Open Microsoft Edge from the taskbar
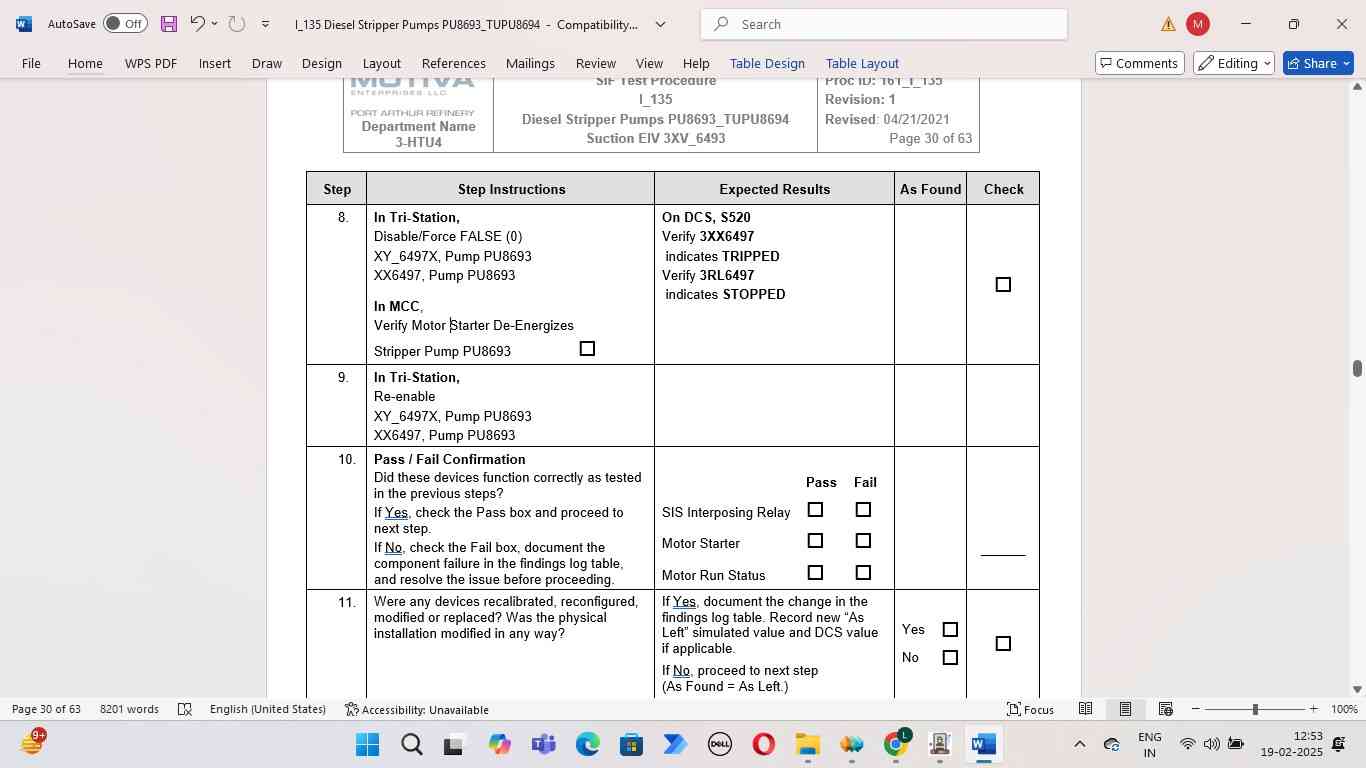This screenshot has height=768, width=1366. pos(587,745)
